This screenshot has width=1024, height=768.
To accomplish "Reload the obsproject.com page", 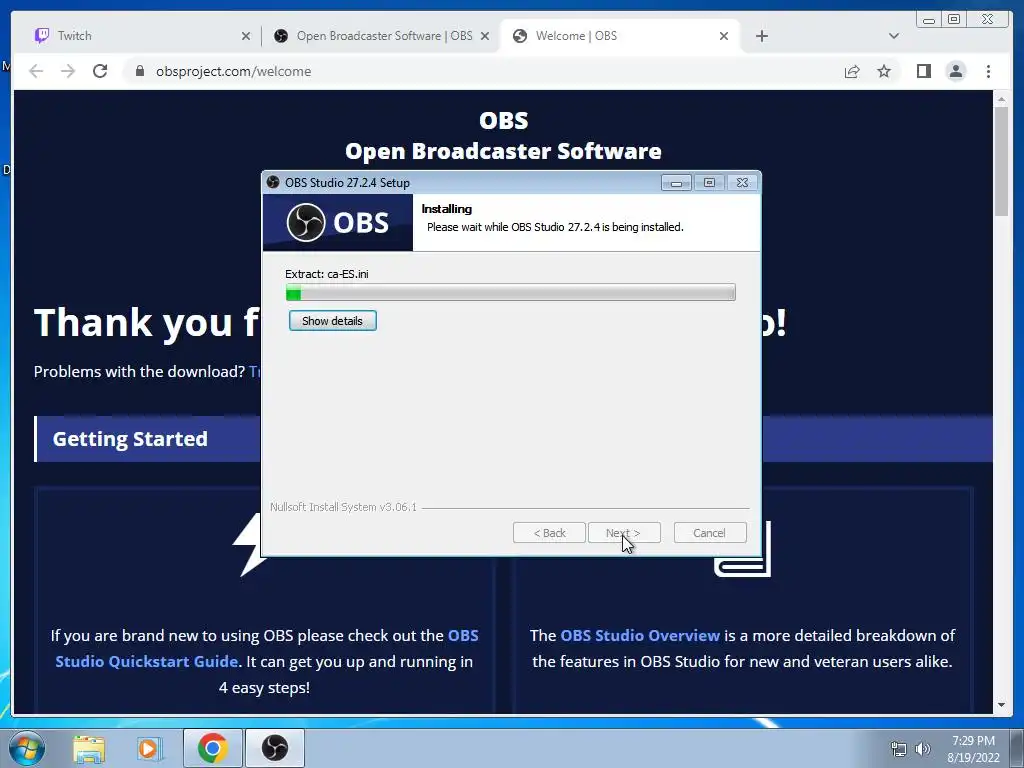I will tap(100, 71).
